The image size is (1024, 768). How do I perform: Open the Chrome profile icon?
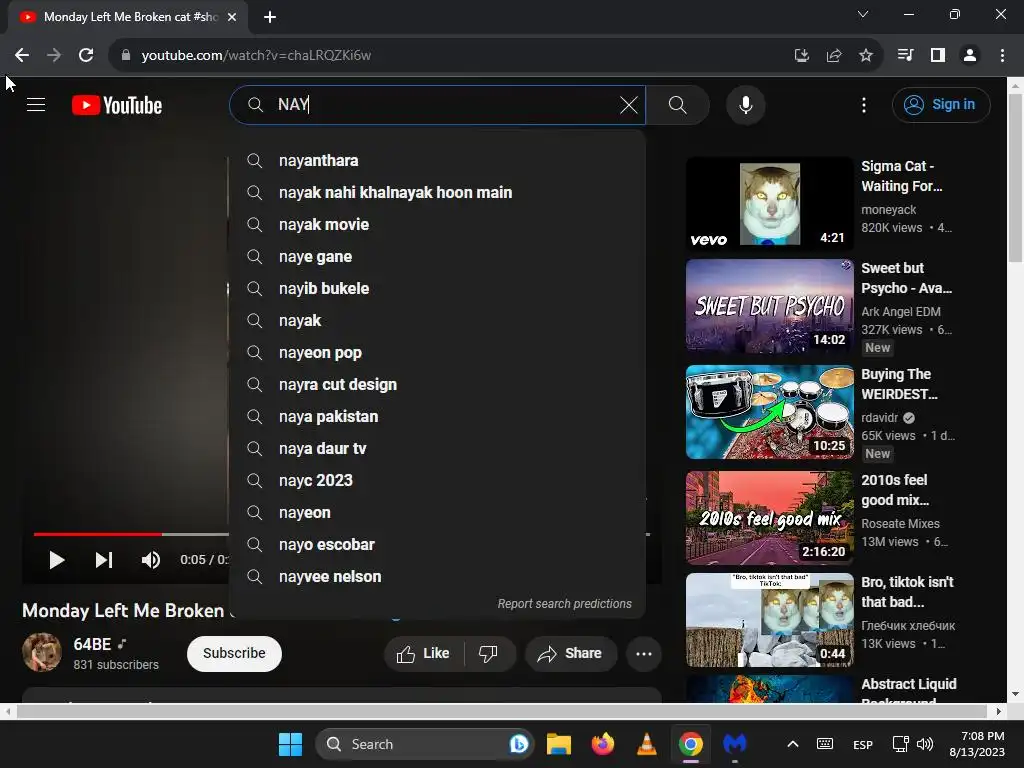pyautogui.click(x=970, y=56)
